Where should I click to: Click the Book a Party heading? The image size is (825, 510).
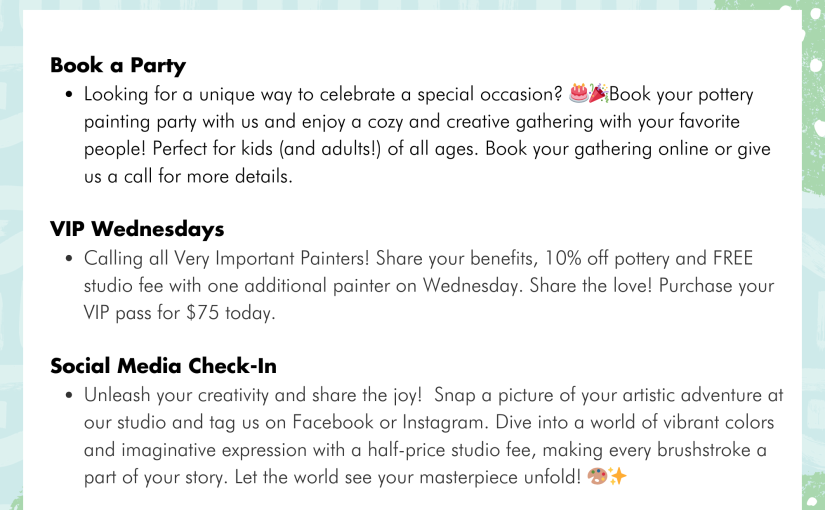tap(118, 65)
